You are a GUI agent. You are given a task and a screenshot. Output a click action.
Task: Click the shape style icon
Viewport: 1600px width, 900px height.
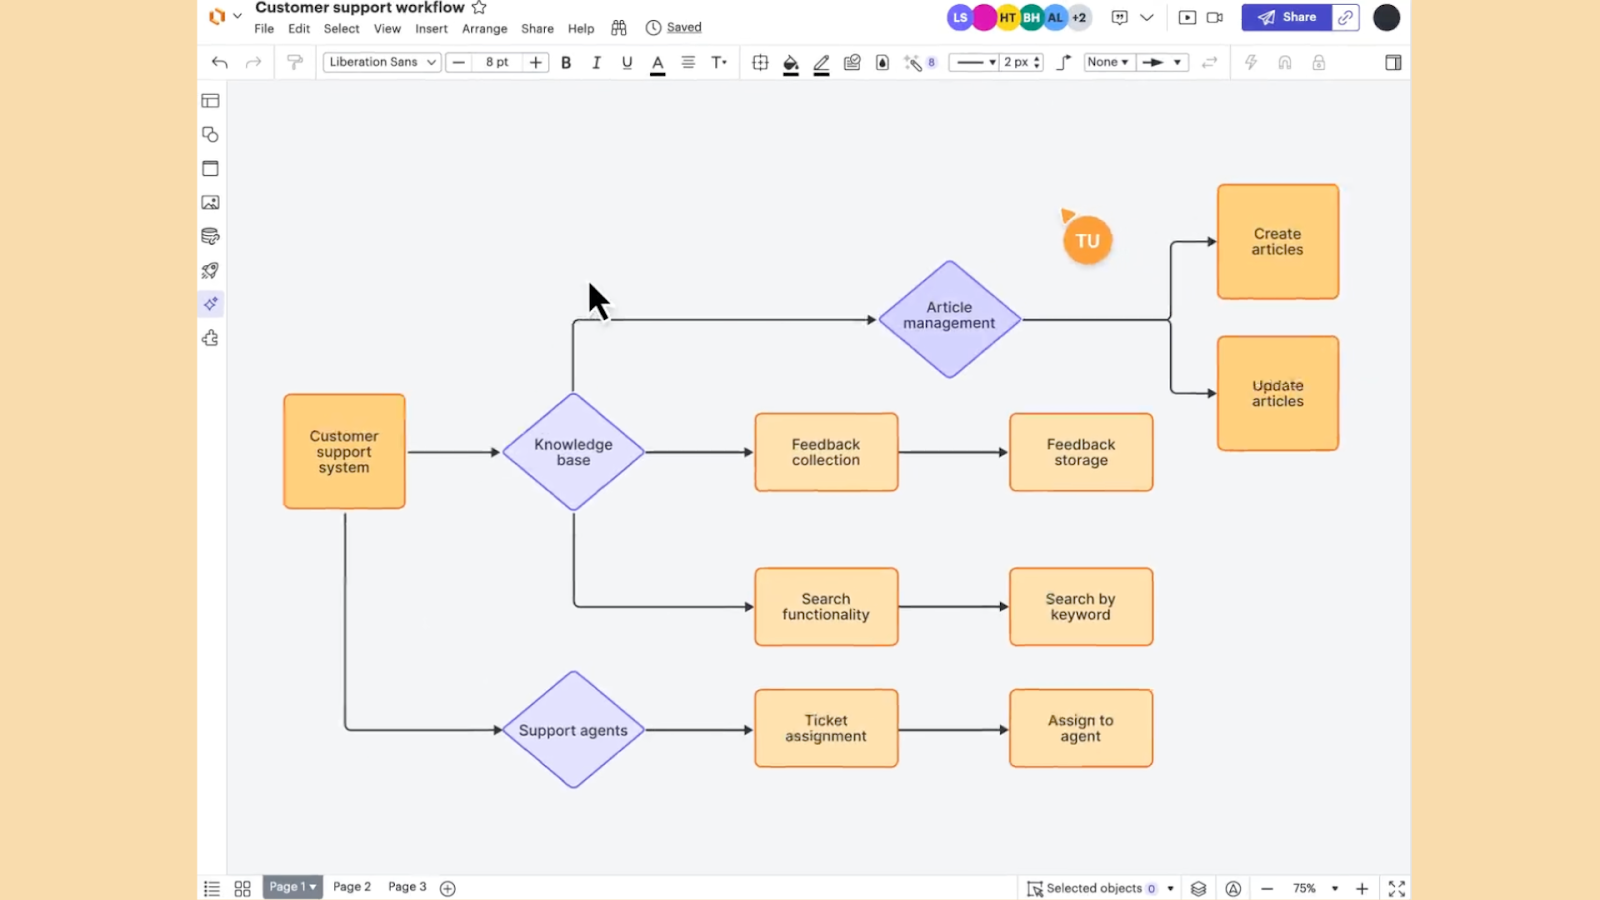[852, 62]
